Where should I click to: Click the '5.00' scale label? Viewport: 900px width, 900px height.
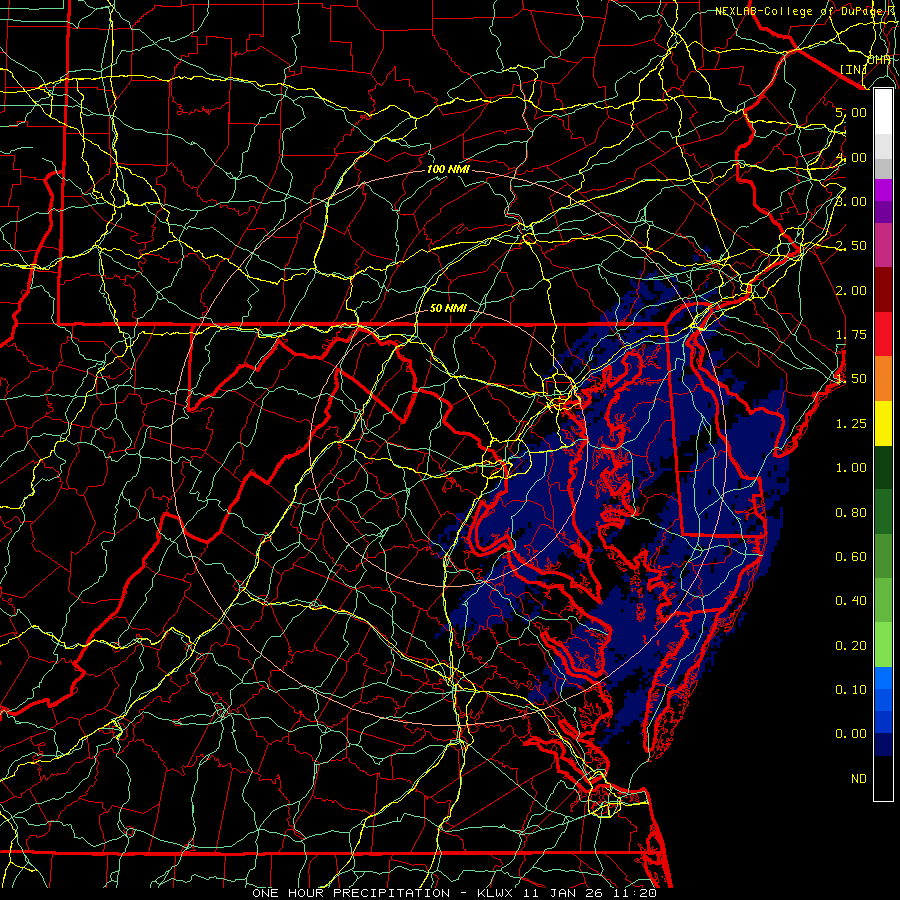851,112
